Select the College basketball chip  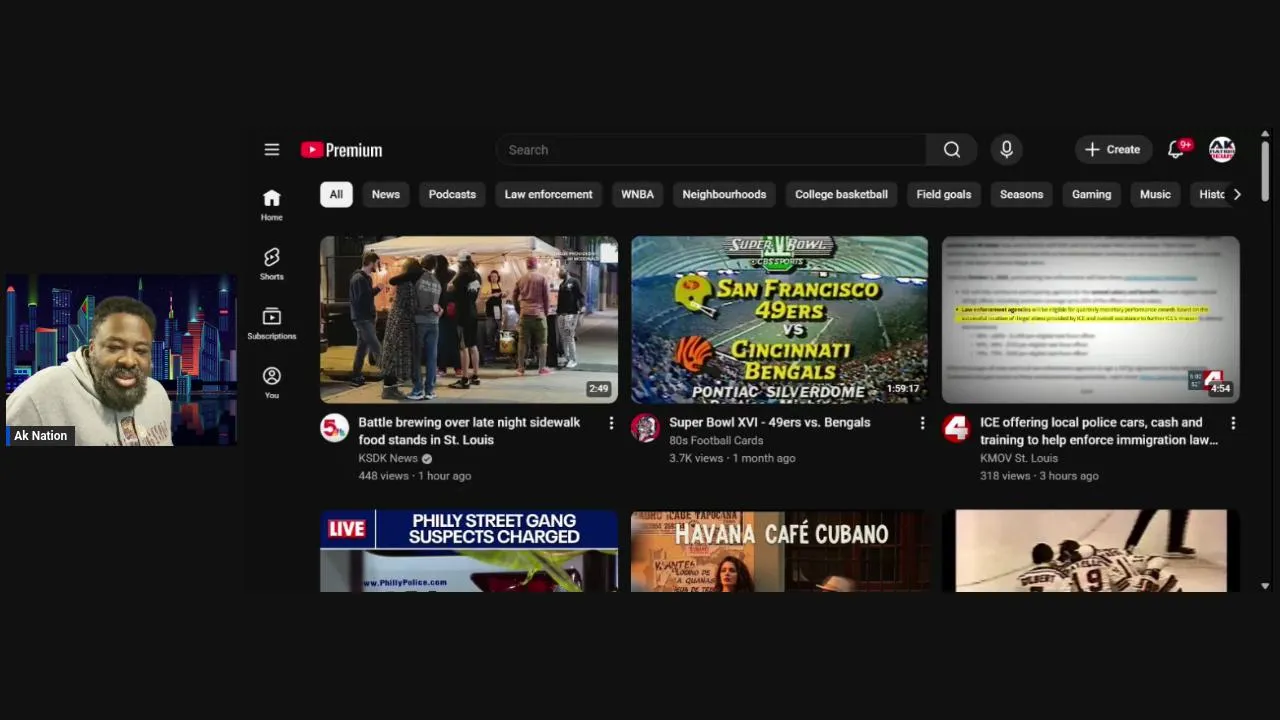coord(841,194)
